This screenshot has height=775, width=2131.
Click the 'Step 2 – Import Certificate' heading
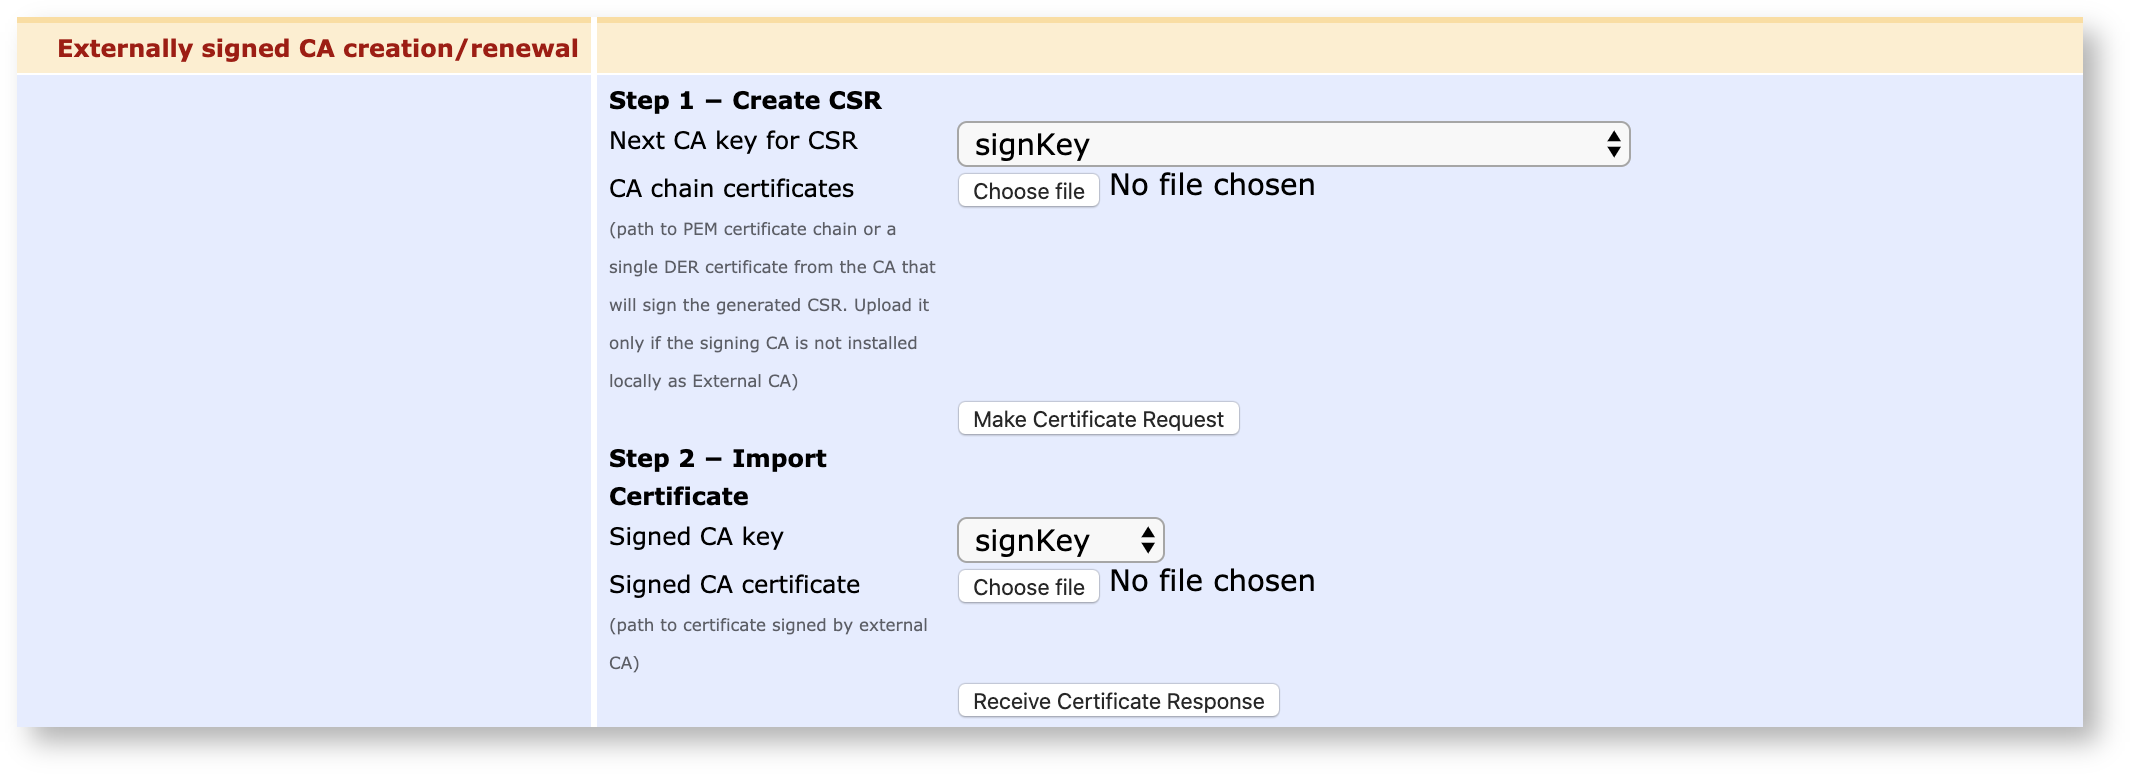tap(717, 477)
